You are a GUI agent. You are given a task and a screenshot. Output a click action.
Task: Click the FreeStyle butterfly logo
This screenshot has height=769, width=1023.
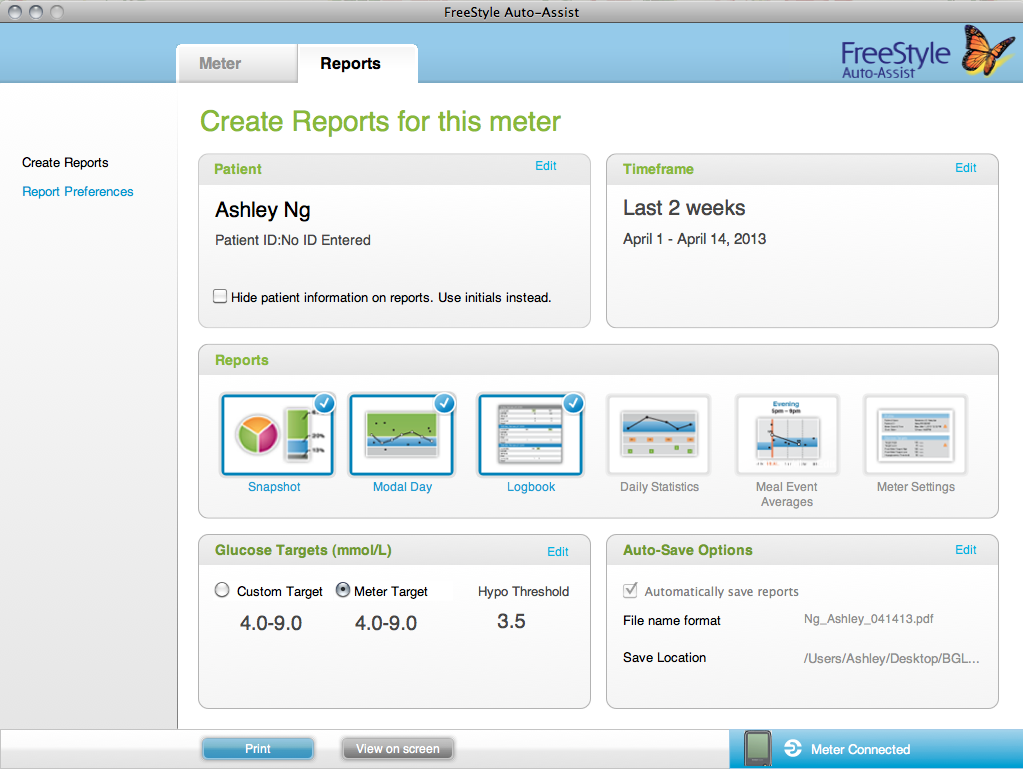[x=986, y=49]
